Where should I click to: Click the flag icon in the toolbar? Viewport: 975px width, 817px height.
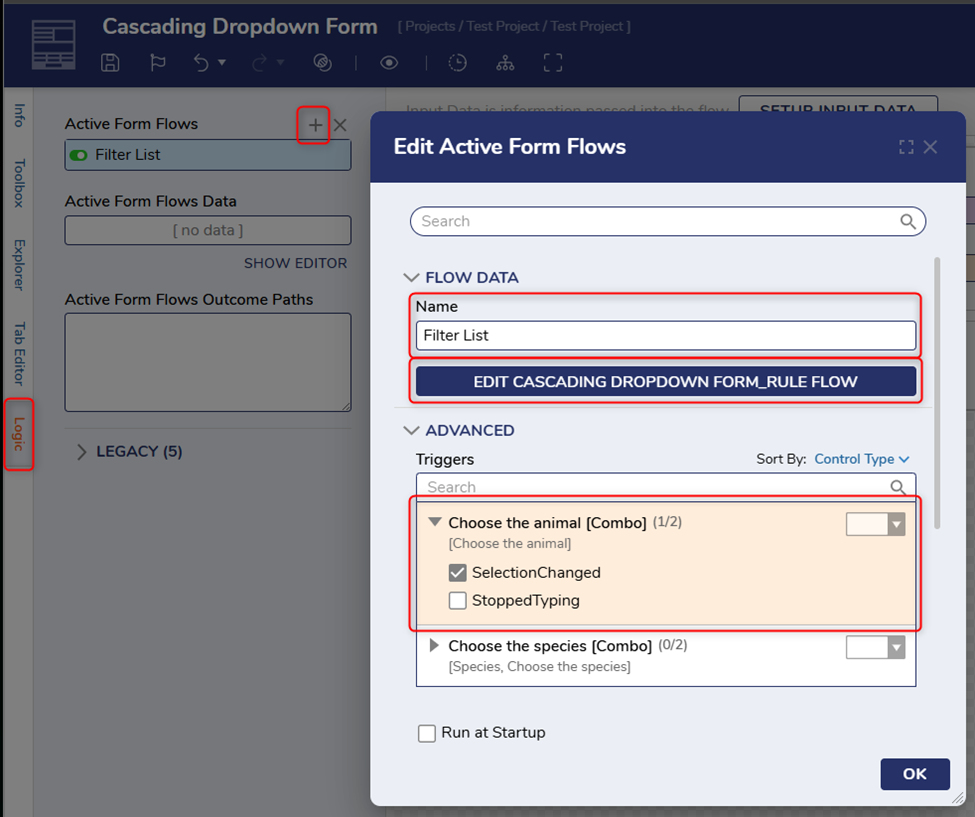[x=158, y=63]
